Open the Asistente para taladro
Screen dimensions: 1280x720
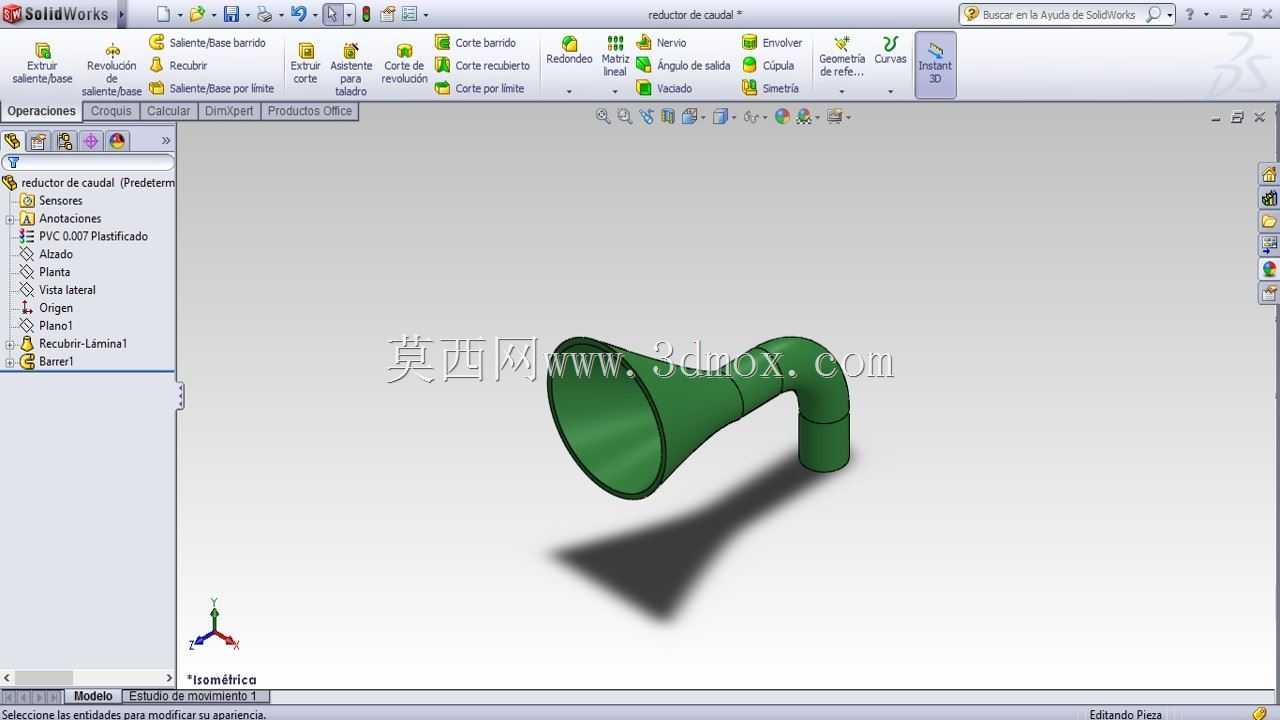(351, 69)
